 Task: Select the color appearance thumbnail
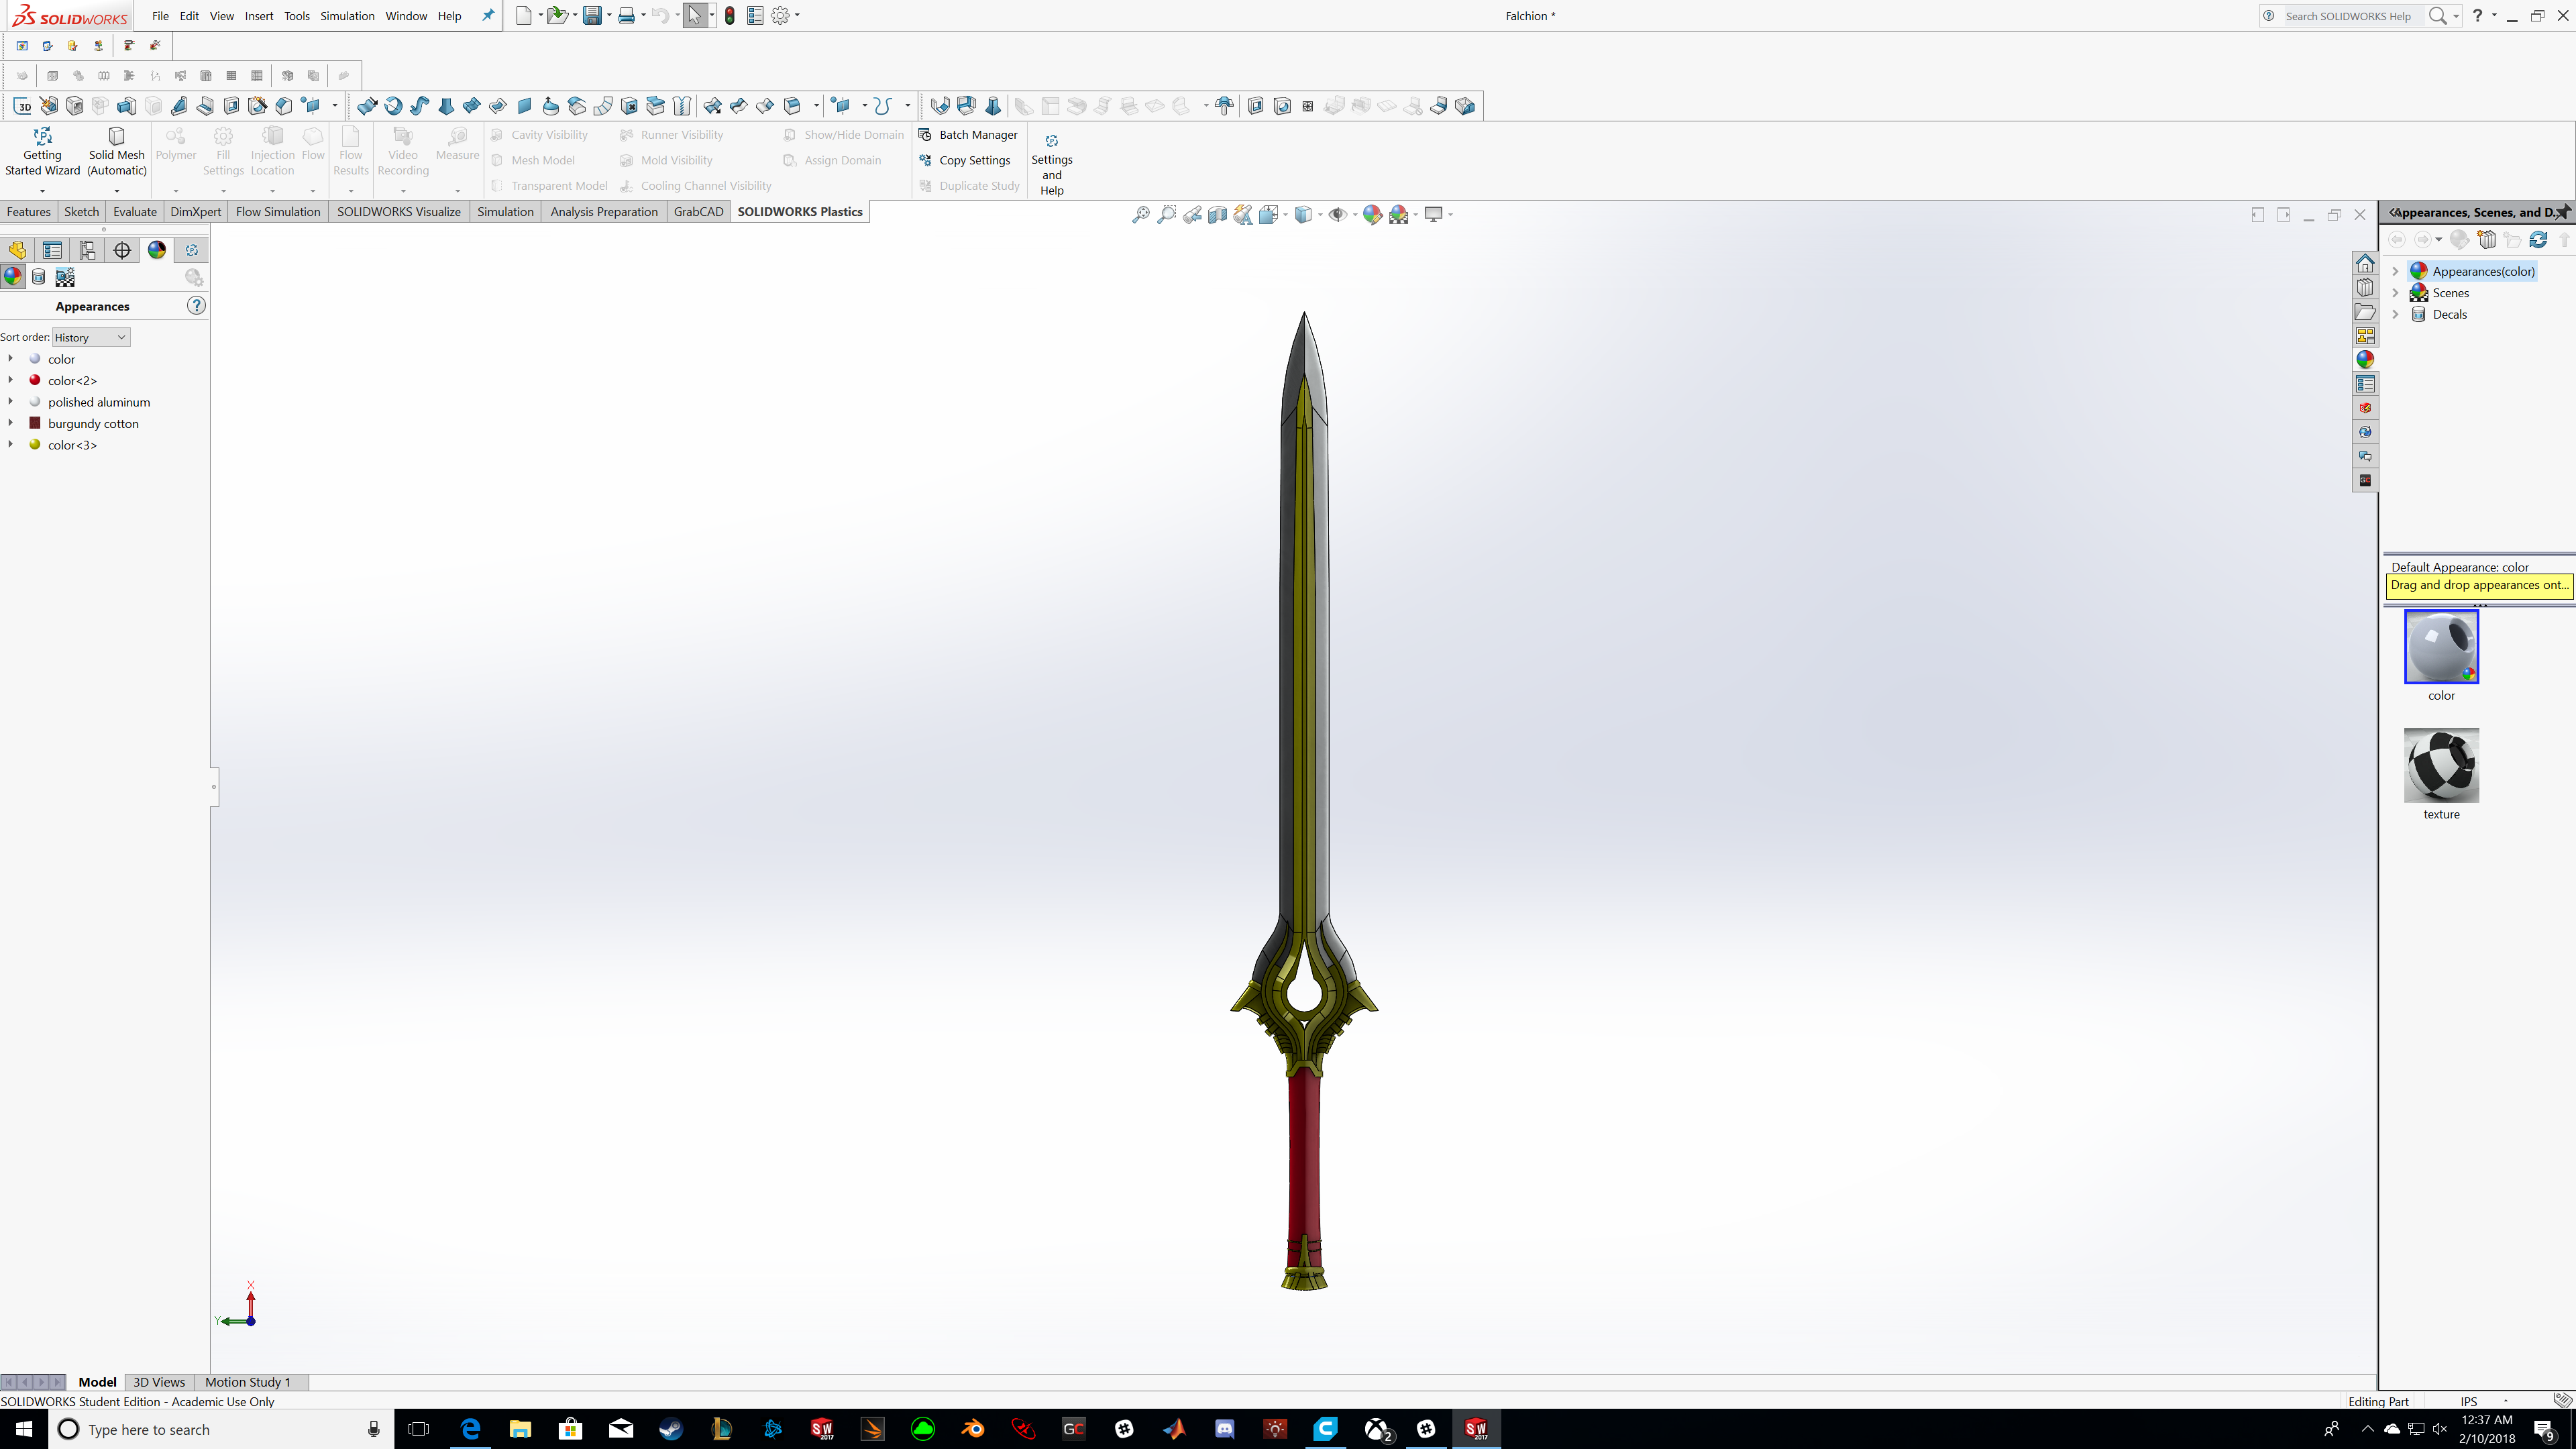coord(2441,647)
